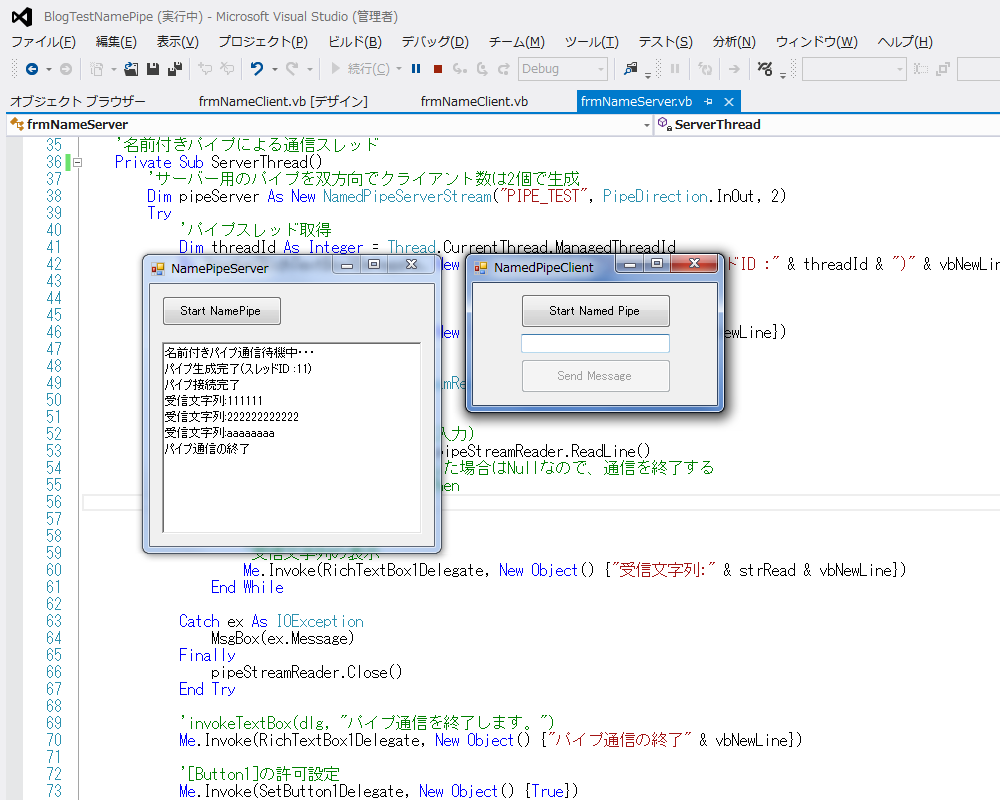Viewport: 1000px width, 800px height.
Task: Open the Redo history dropdown arrow
Action: pos(310,69)
